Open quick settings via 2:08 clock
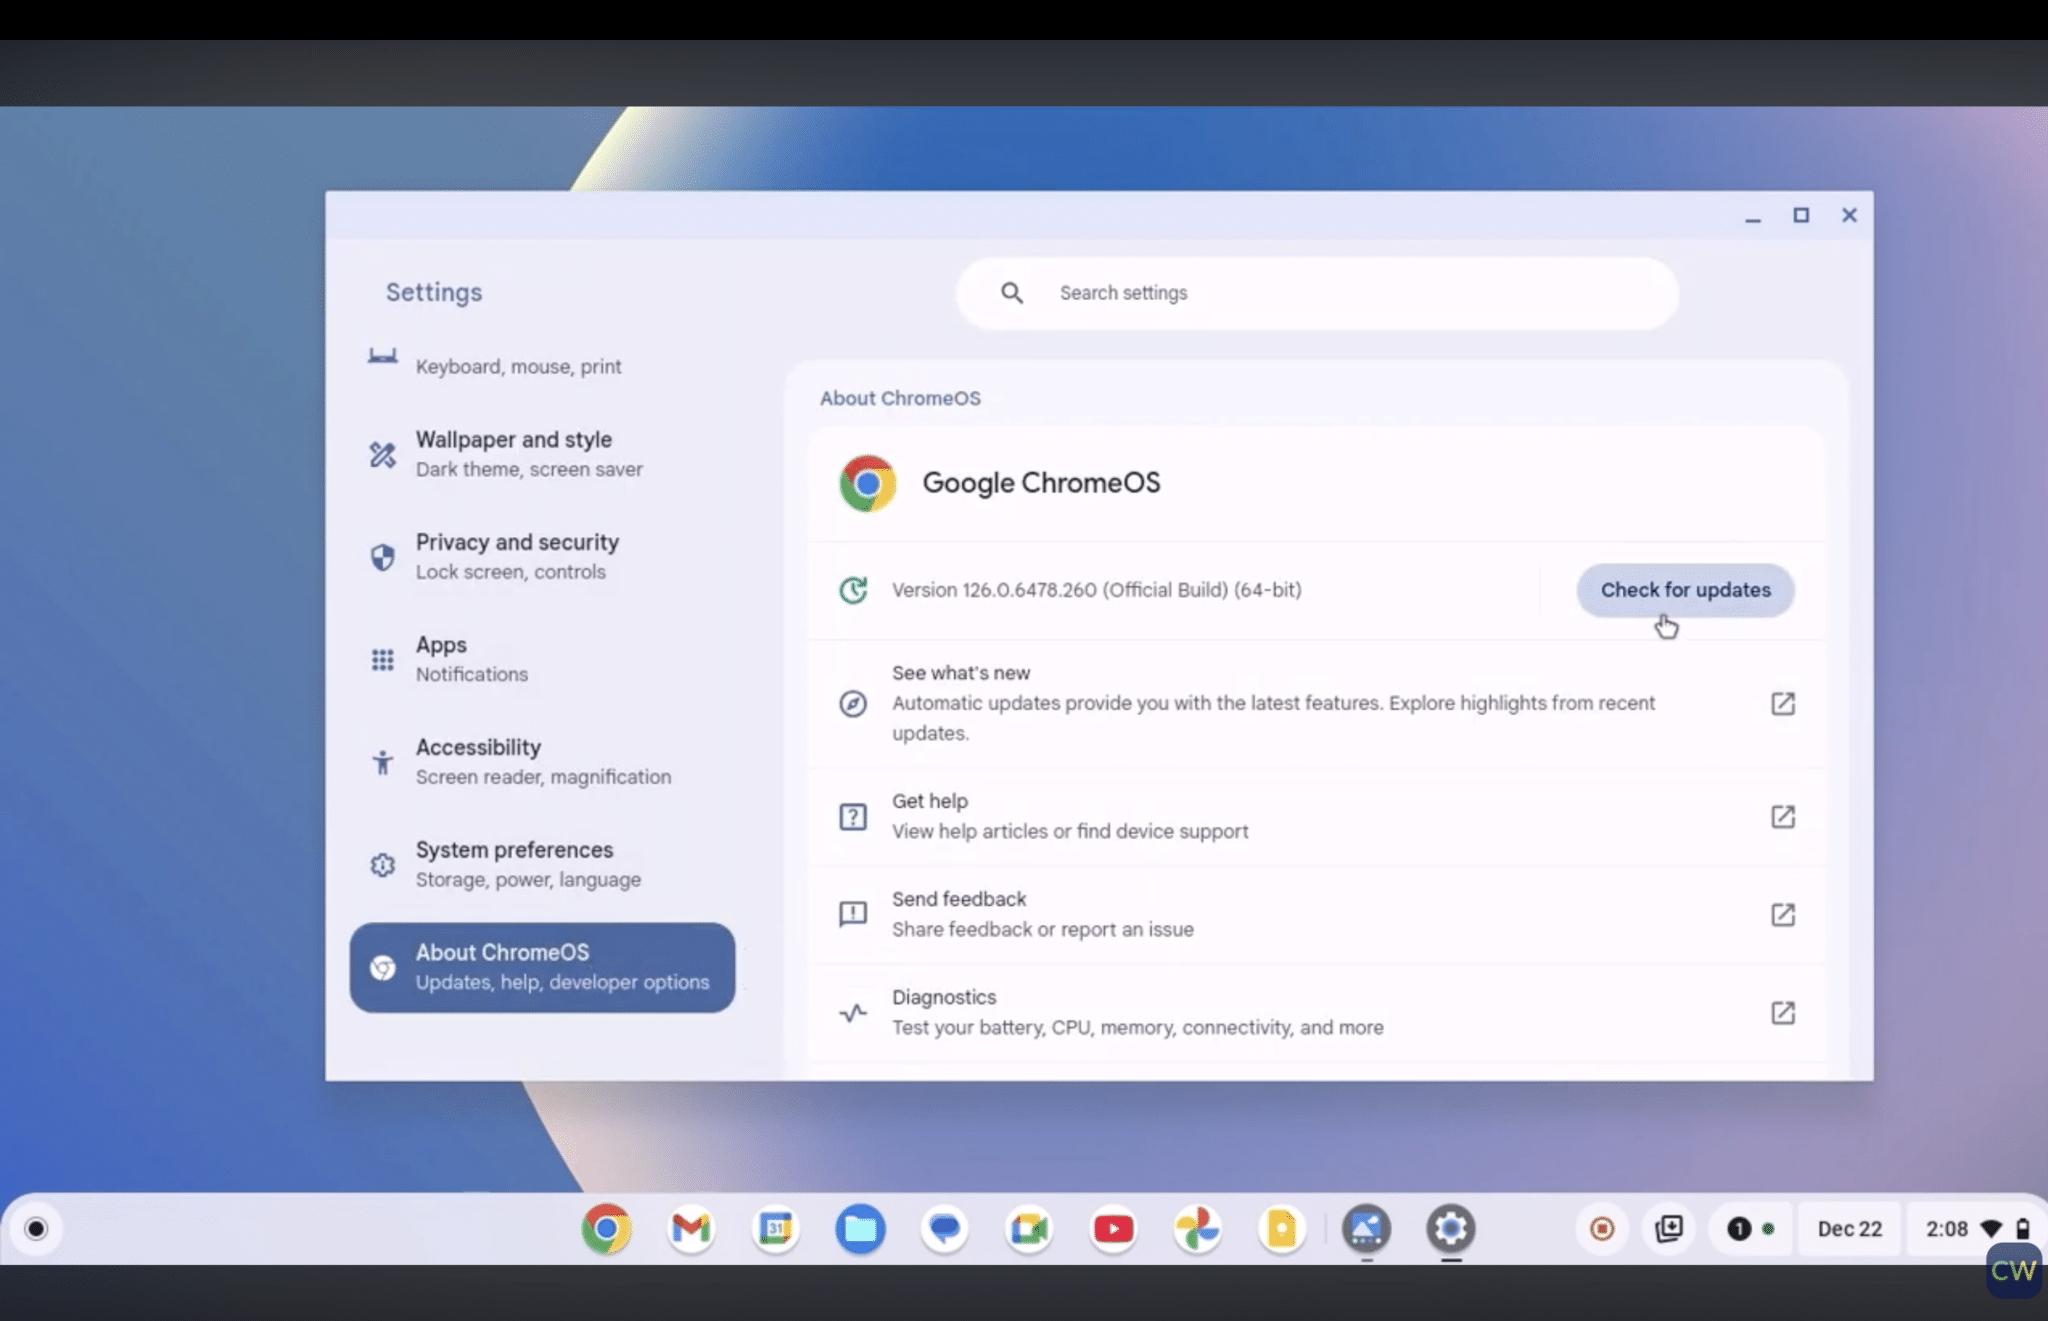 [x=1976, y=1229]
